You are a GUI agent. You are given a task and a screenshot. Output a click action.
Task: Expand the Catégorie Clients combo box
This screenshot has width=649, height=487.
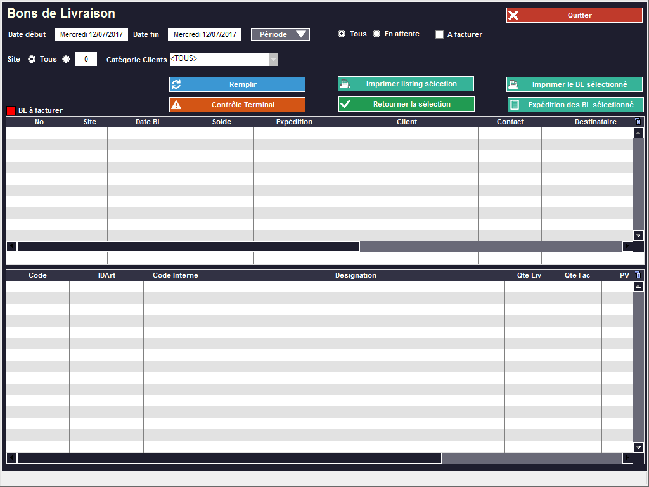273,59
